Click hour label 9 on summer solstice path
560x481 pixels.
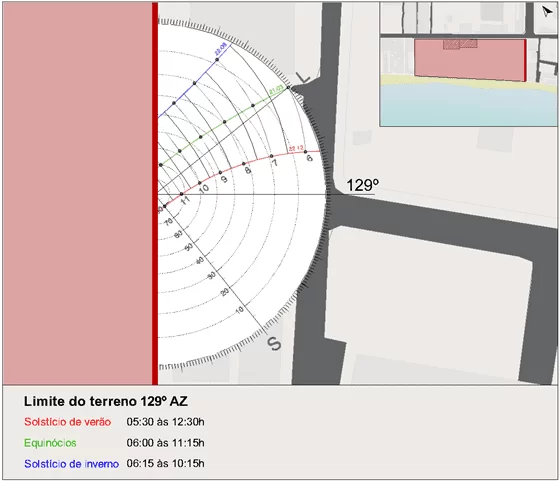pyautogui.click(x=224, y=179)
